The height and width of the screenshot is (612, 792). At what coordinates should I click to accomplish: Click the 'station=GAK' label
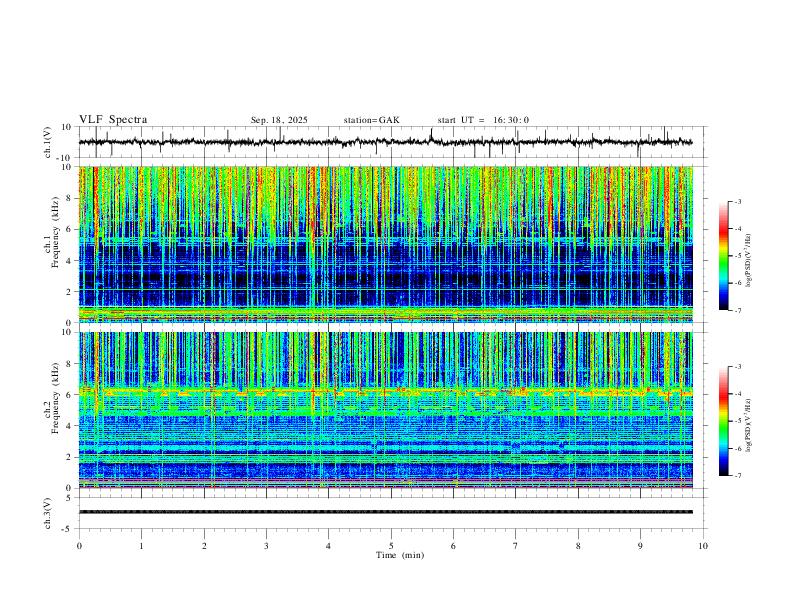point(371,120)
